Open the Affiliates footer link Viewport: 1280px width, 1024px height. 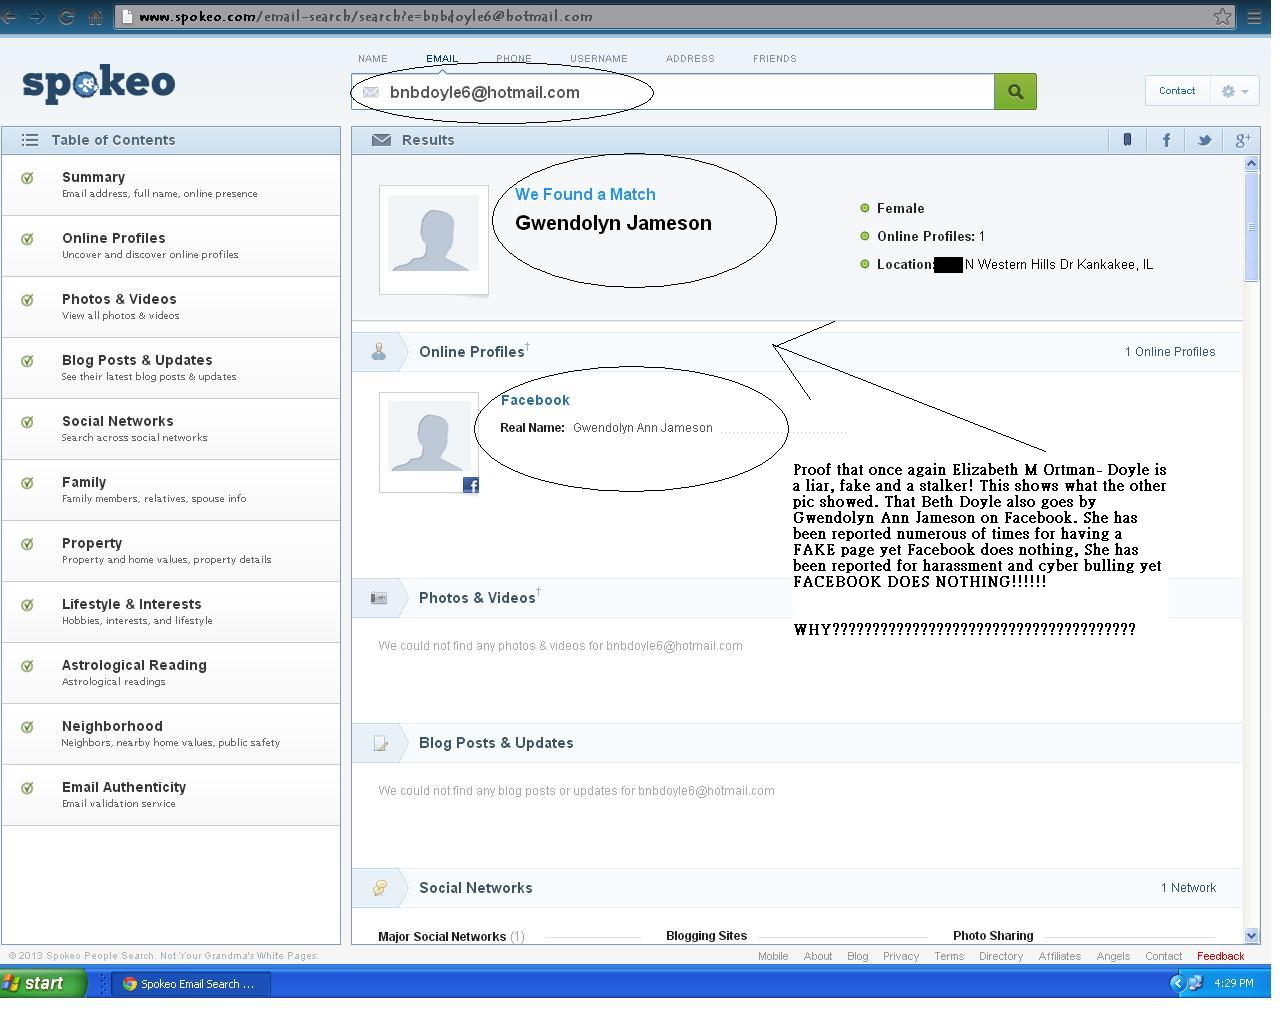pyautogui.click(x=1060, y=956)
